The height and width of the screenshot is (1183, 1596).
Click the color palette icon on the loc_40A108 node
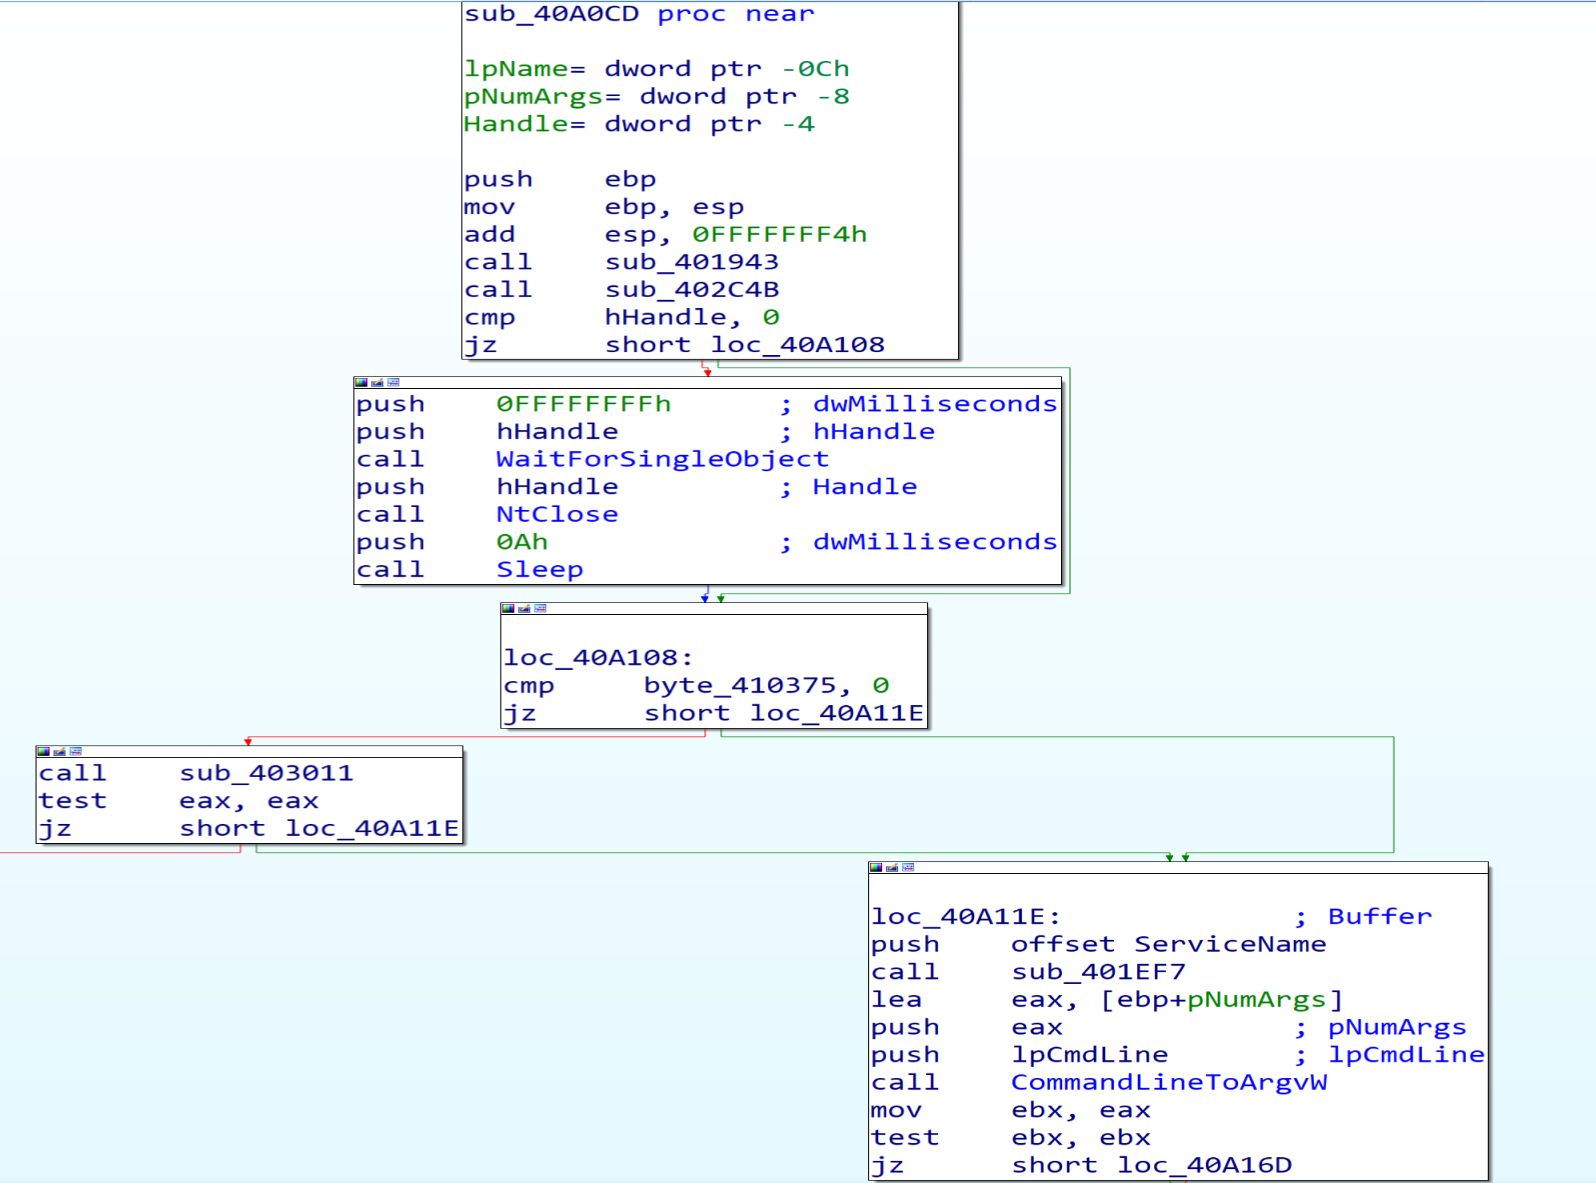[x=508, y=608]
